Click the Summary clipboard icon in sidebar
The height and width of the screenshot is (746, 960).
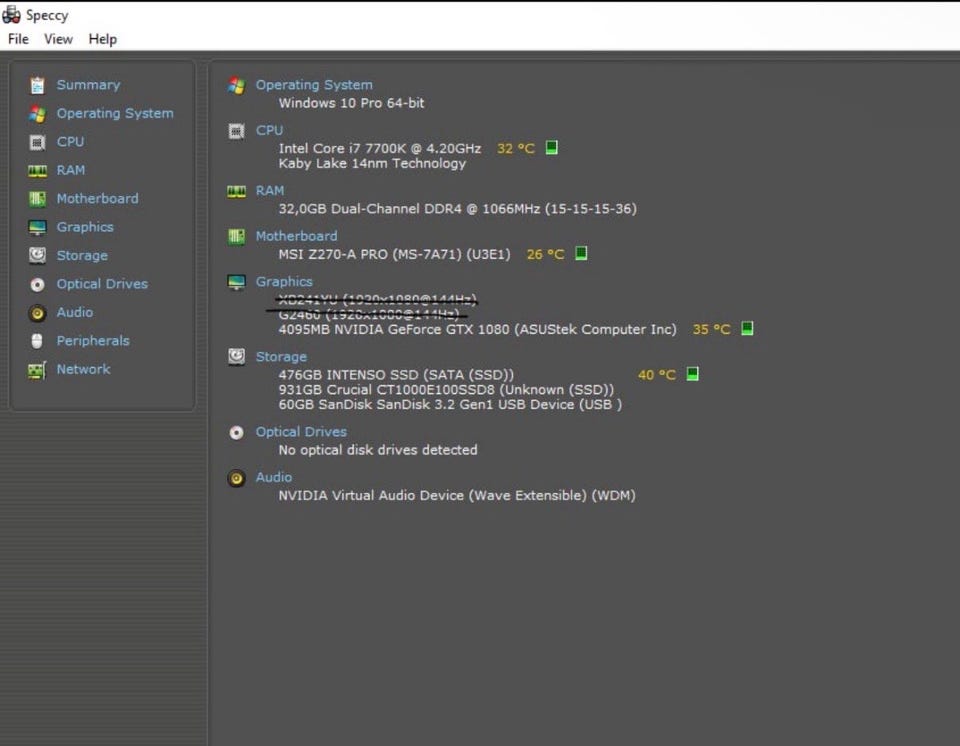coord(37,85)
